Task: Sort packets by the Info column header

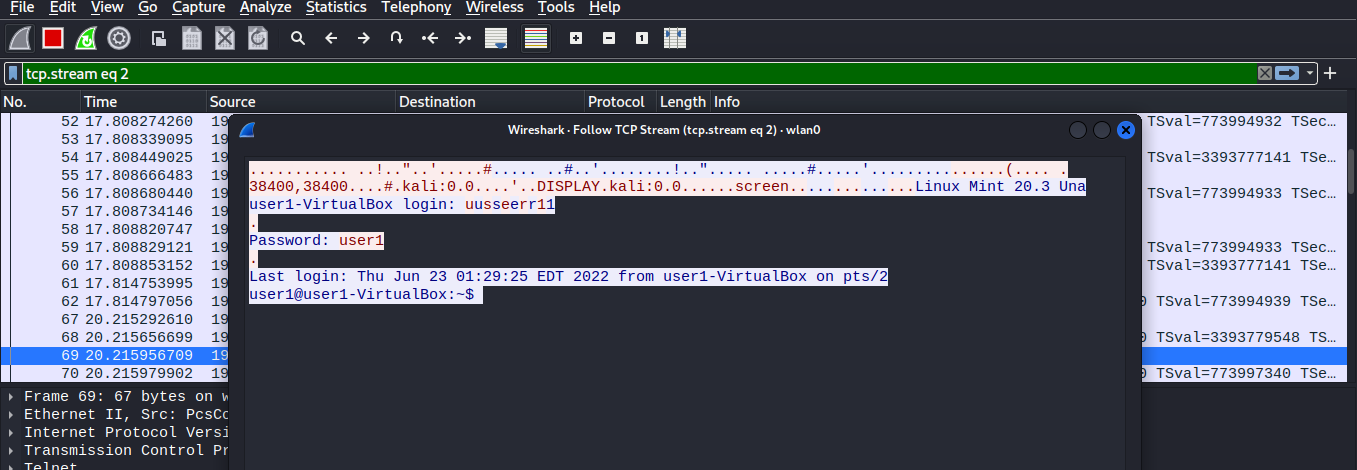Action: click(1028, 102)
